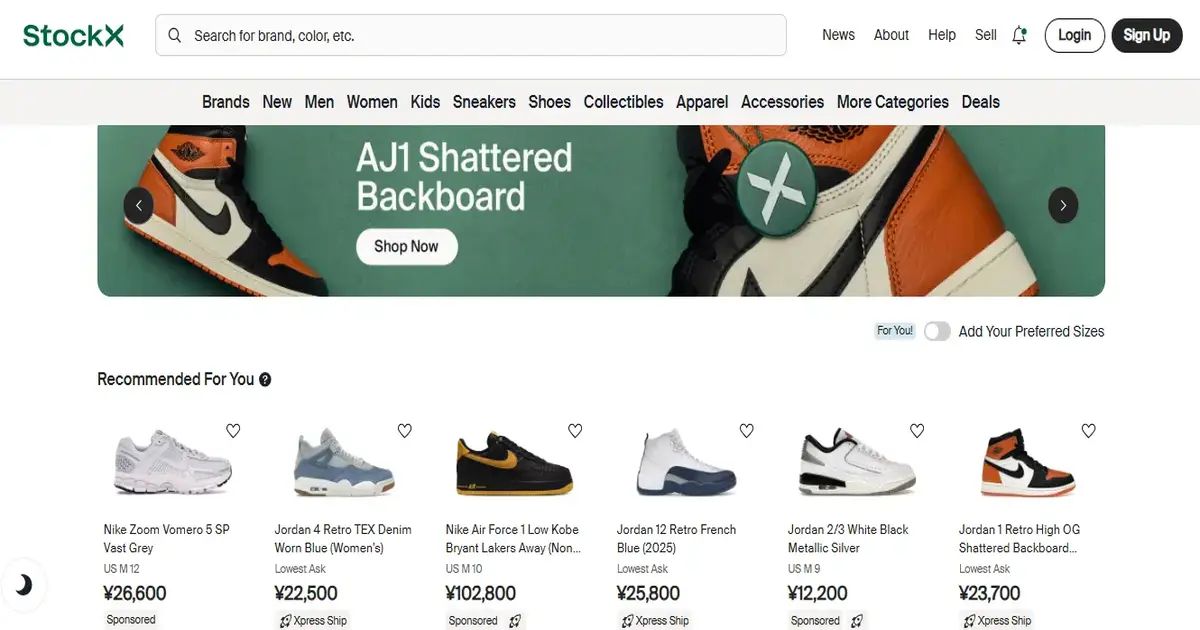Enable Add Your Preferred Sizes switch
Viewport: 1200px width, 630px height.
937,331
